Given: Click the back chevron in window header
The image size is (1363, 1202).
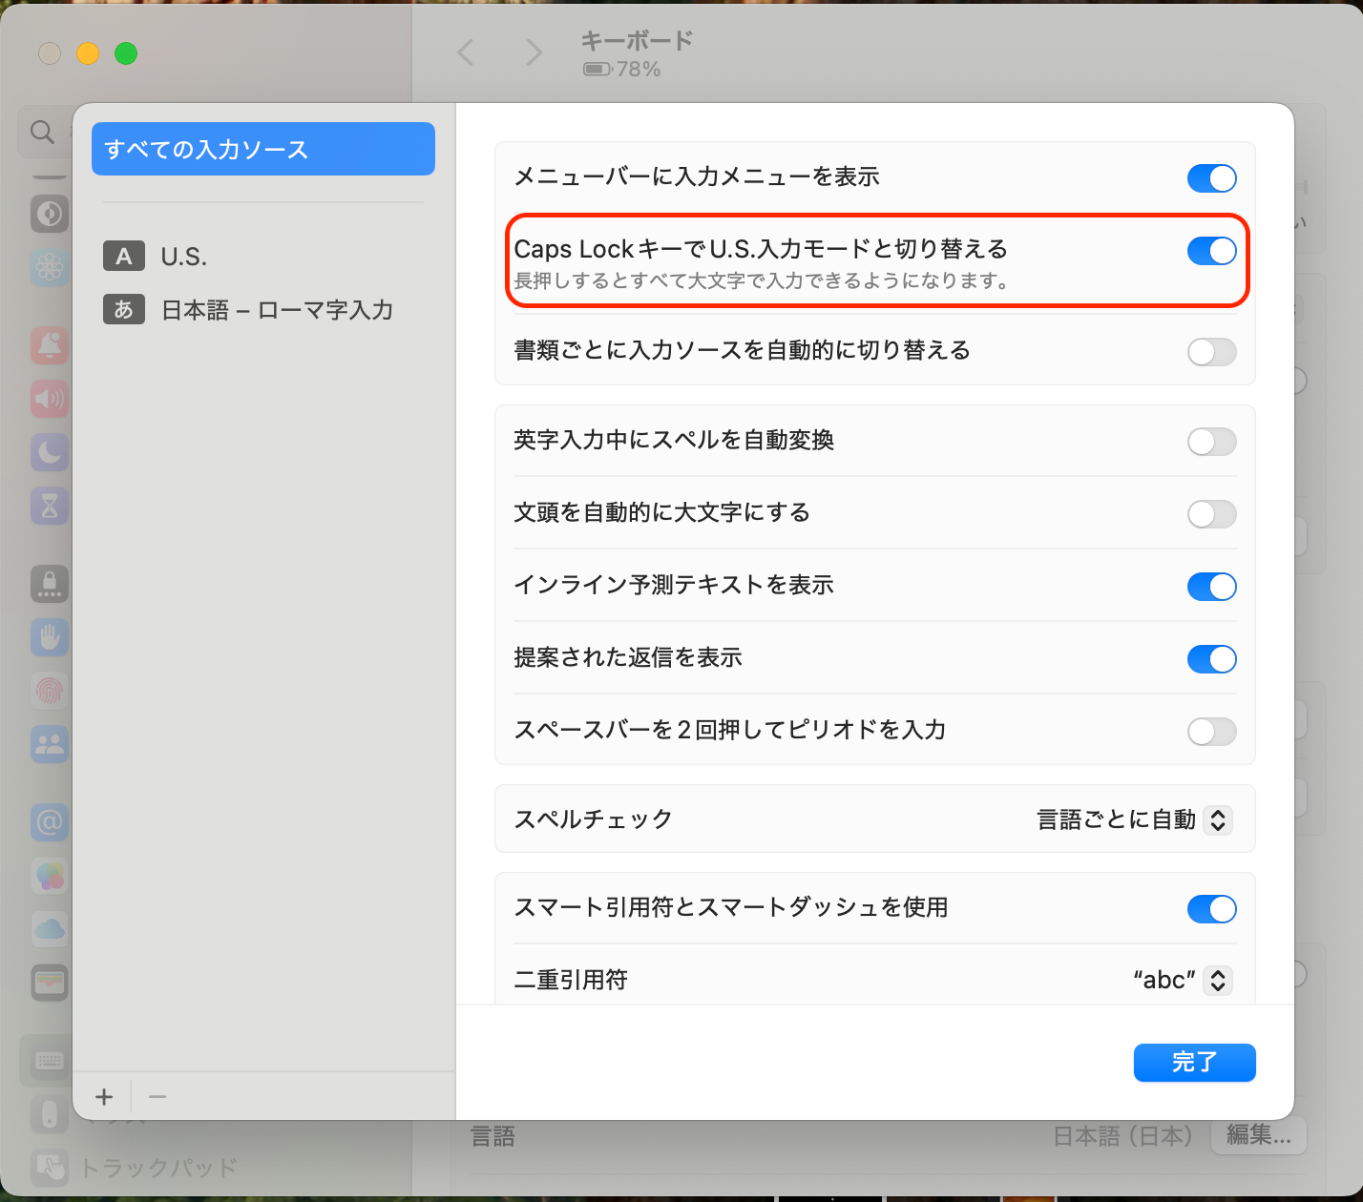Looking at the screenshot, I should click(466, 52).
